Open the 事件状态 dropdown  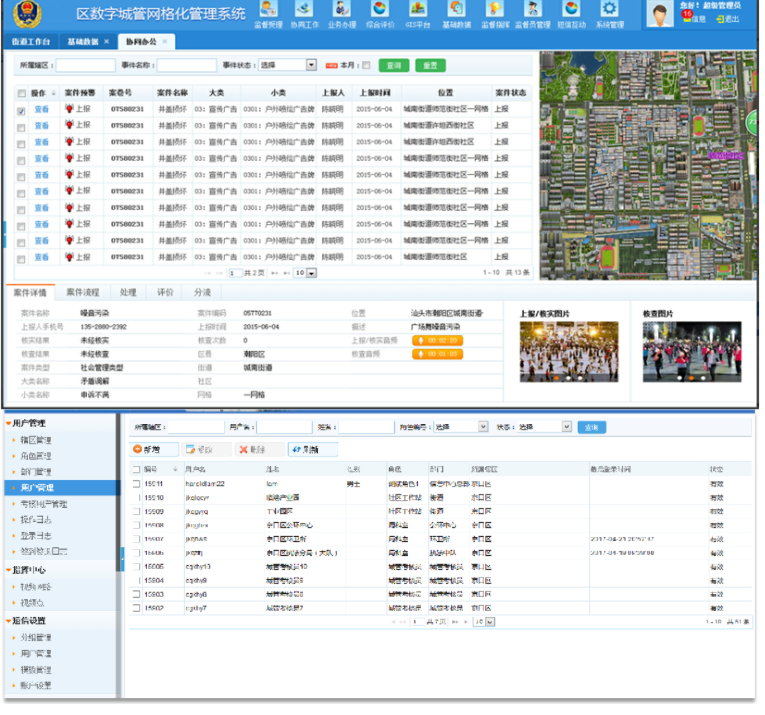click(x=311, y=65)
